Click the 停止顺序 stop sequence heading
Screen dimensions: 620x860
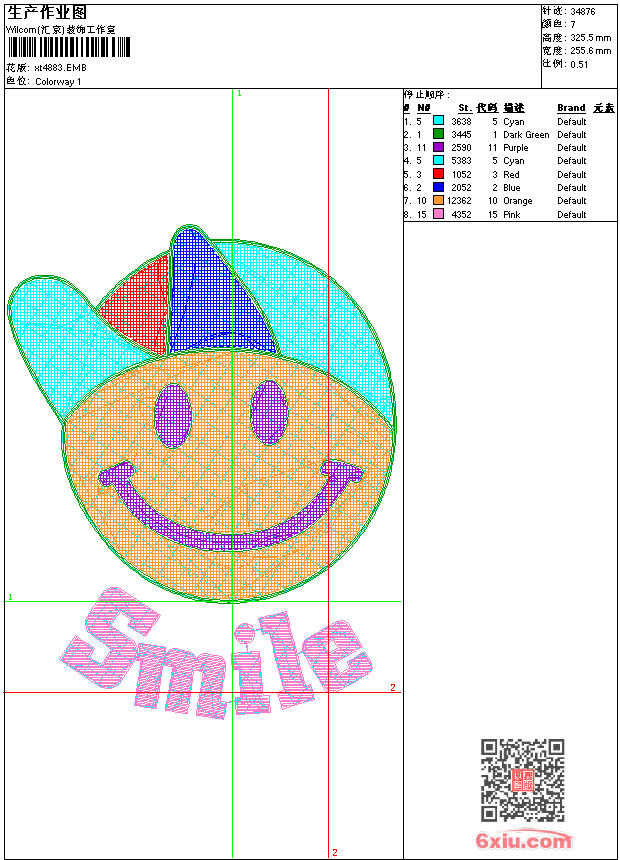click(427, 95)
